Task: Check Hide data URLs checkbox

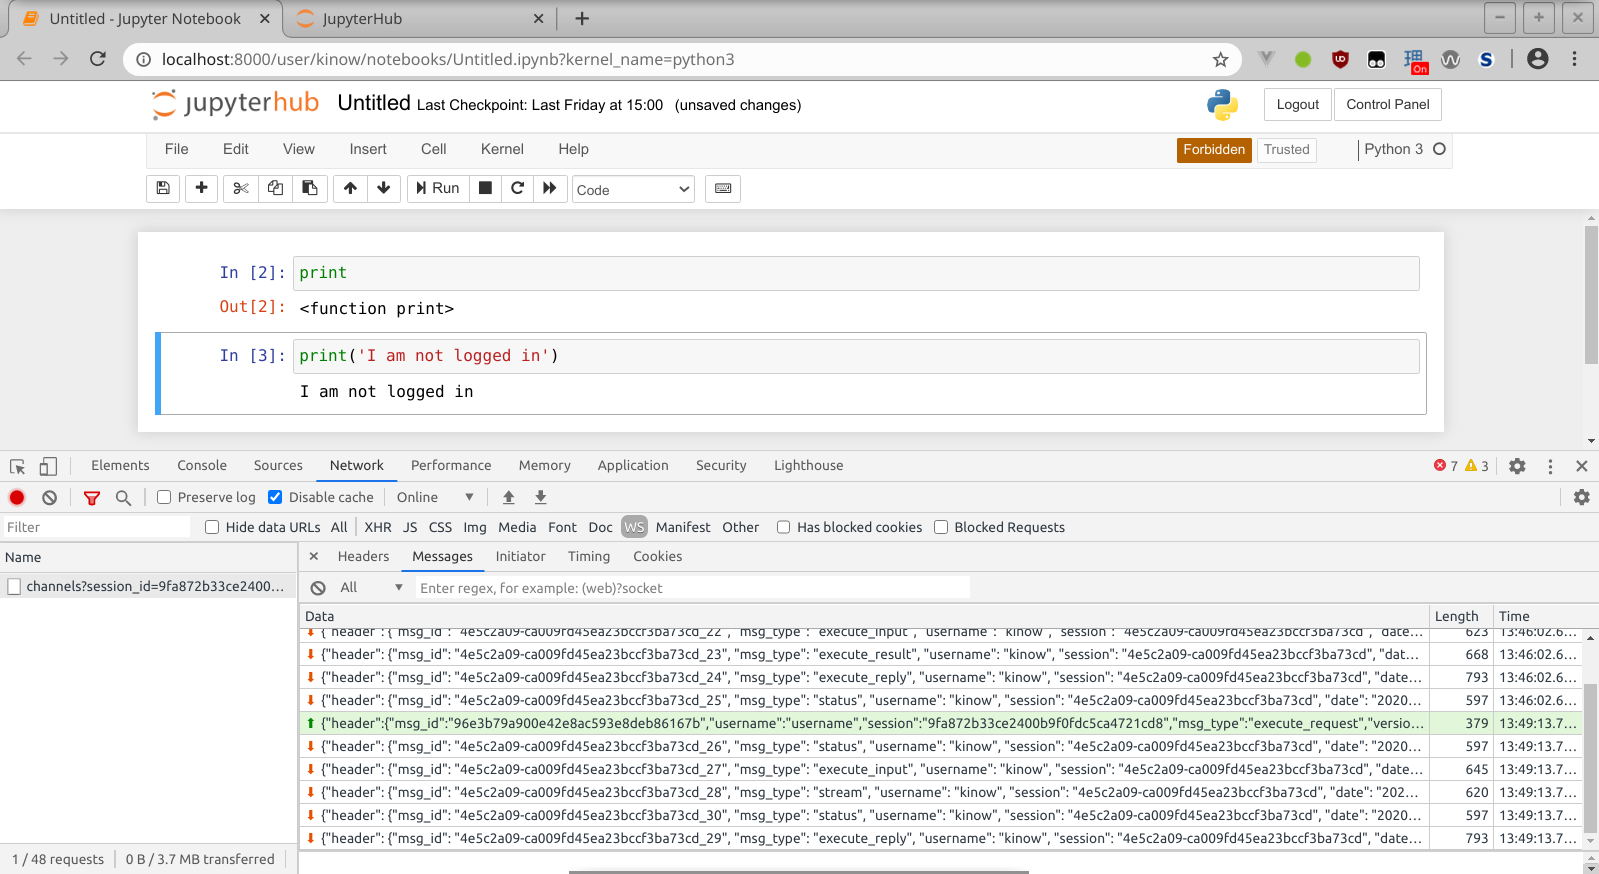Action: [212, 527]
